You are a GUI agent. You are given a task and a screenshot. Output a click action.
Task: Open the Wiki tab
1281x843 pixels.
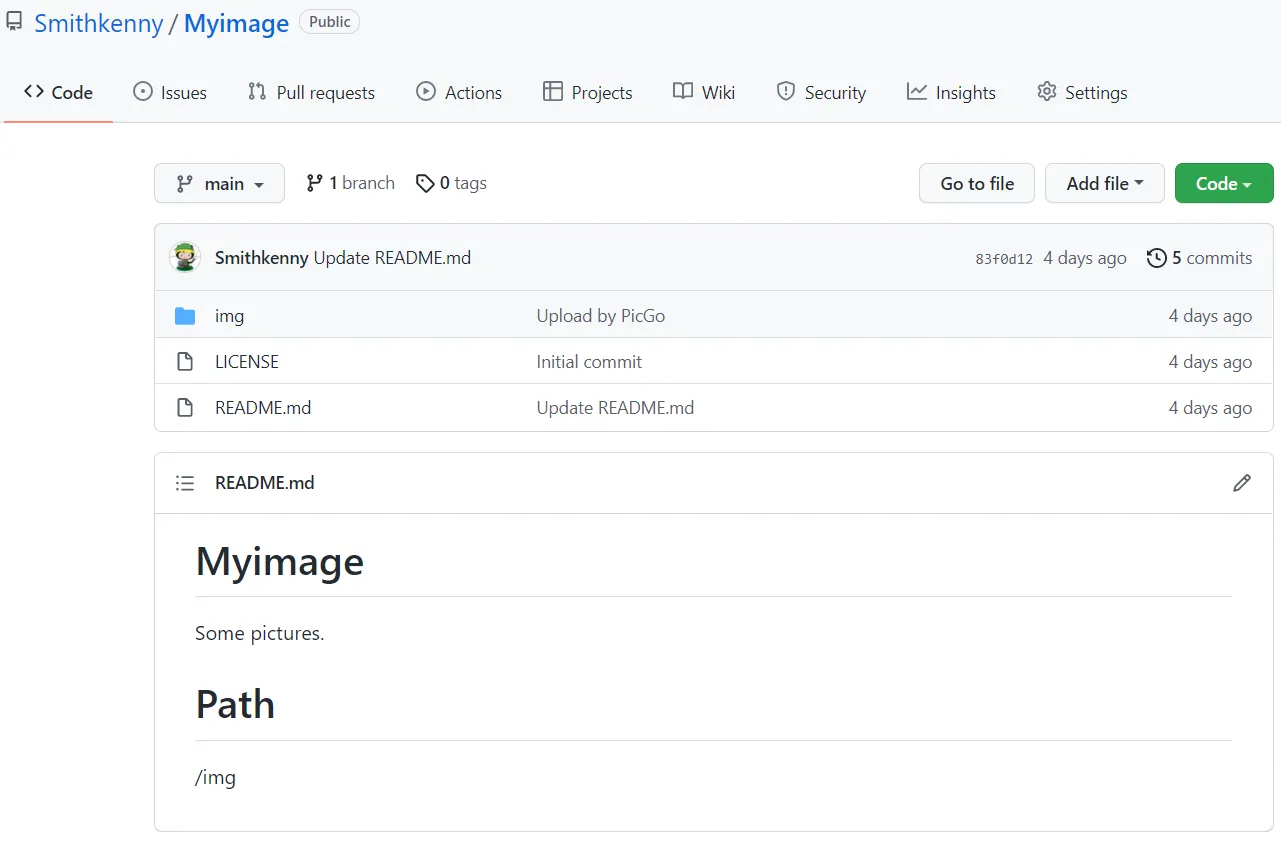(704, 92)
